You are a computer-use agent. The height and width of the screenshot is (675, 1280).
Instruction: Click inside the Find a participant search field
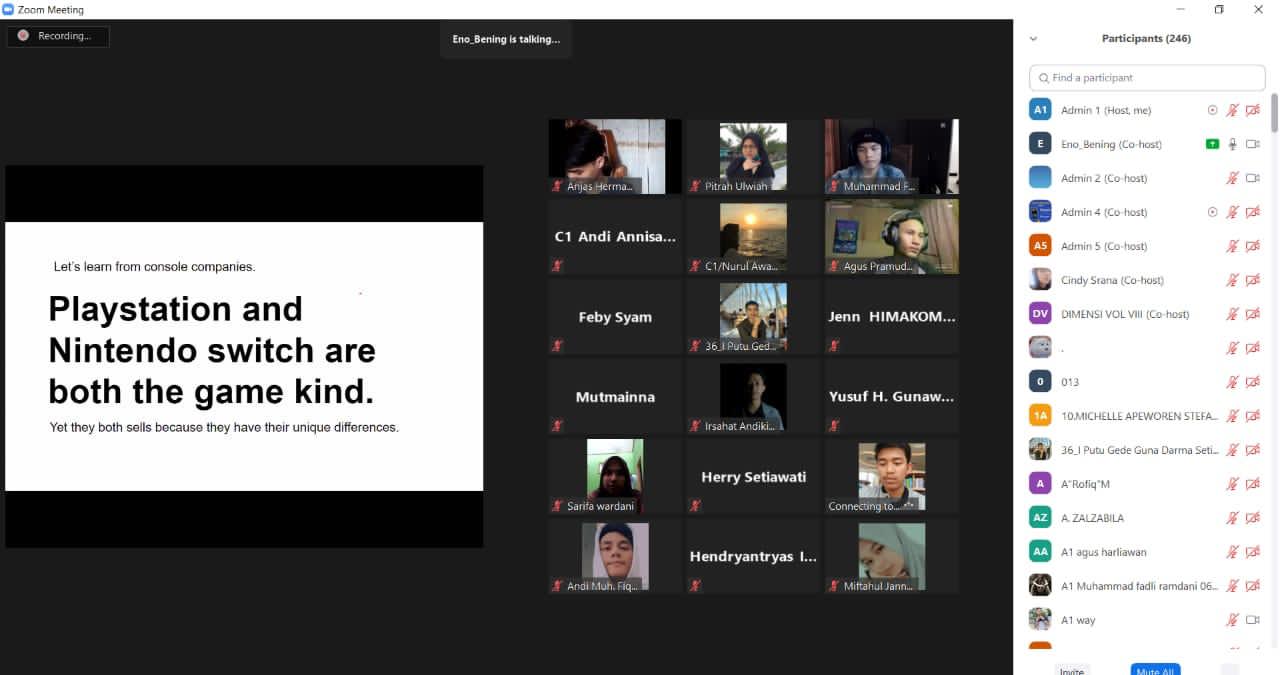(1147, 77)
